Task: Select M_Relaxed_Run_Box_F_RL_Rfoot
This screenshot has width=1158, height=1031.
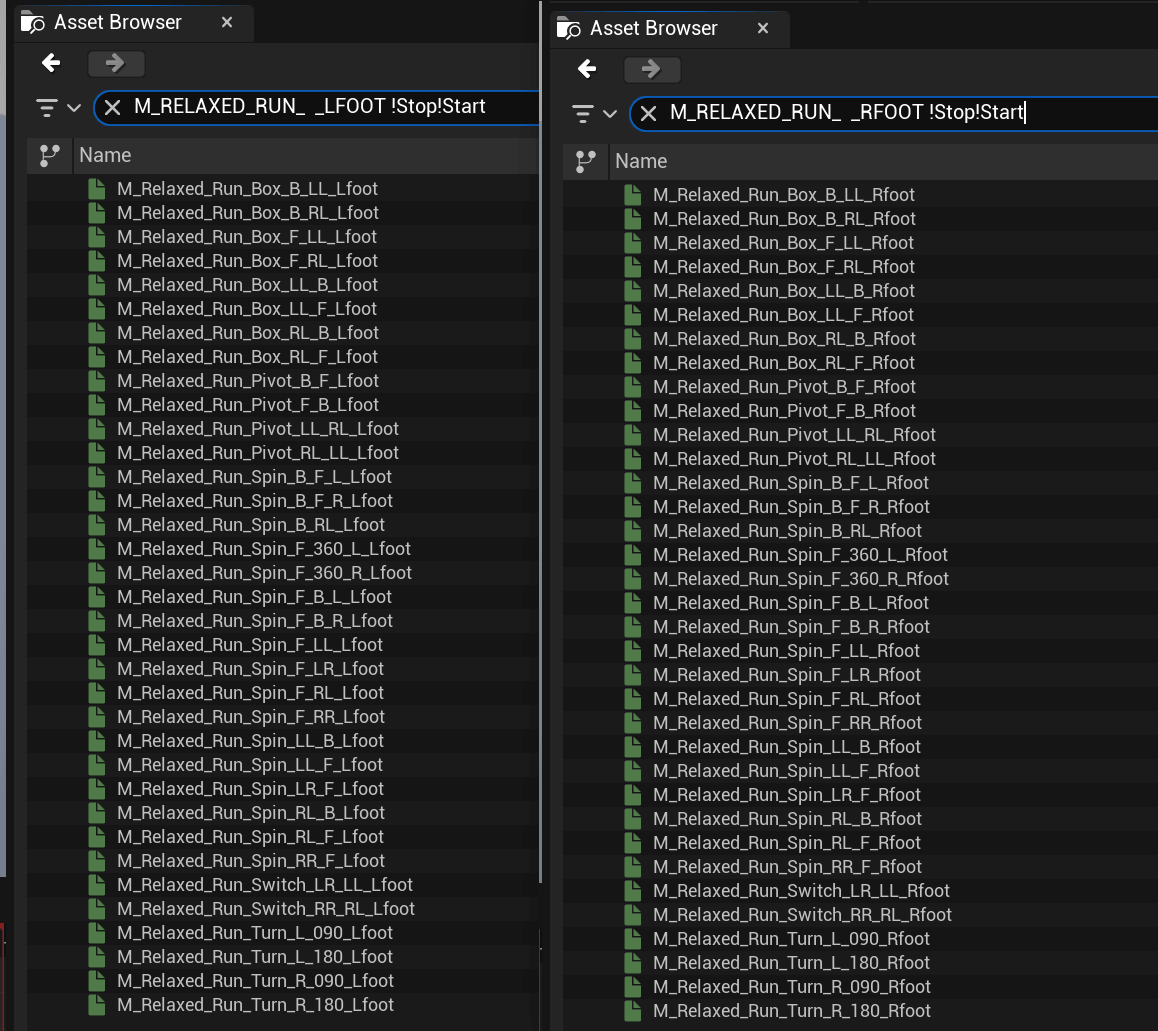Action: coord(784,267)
